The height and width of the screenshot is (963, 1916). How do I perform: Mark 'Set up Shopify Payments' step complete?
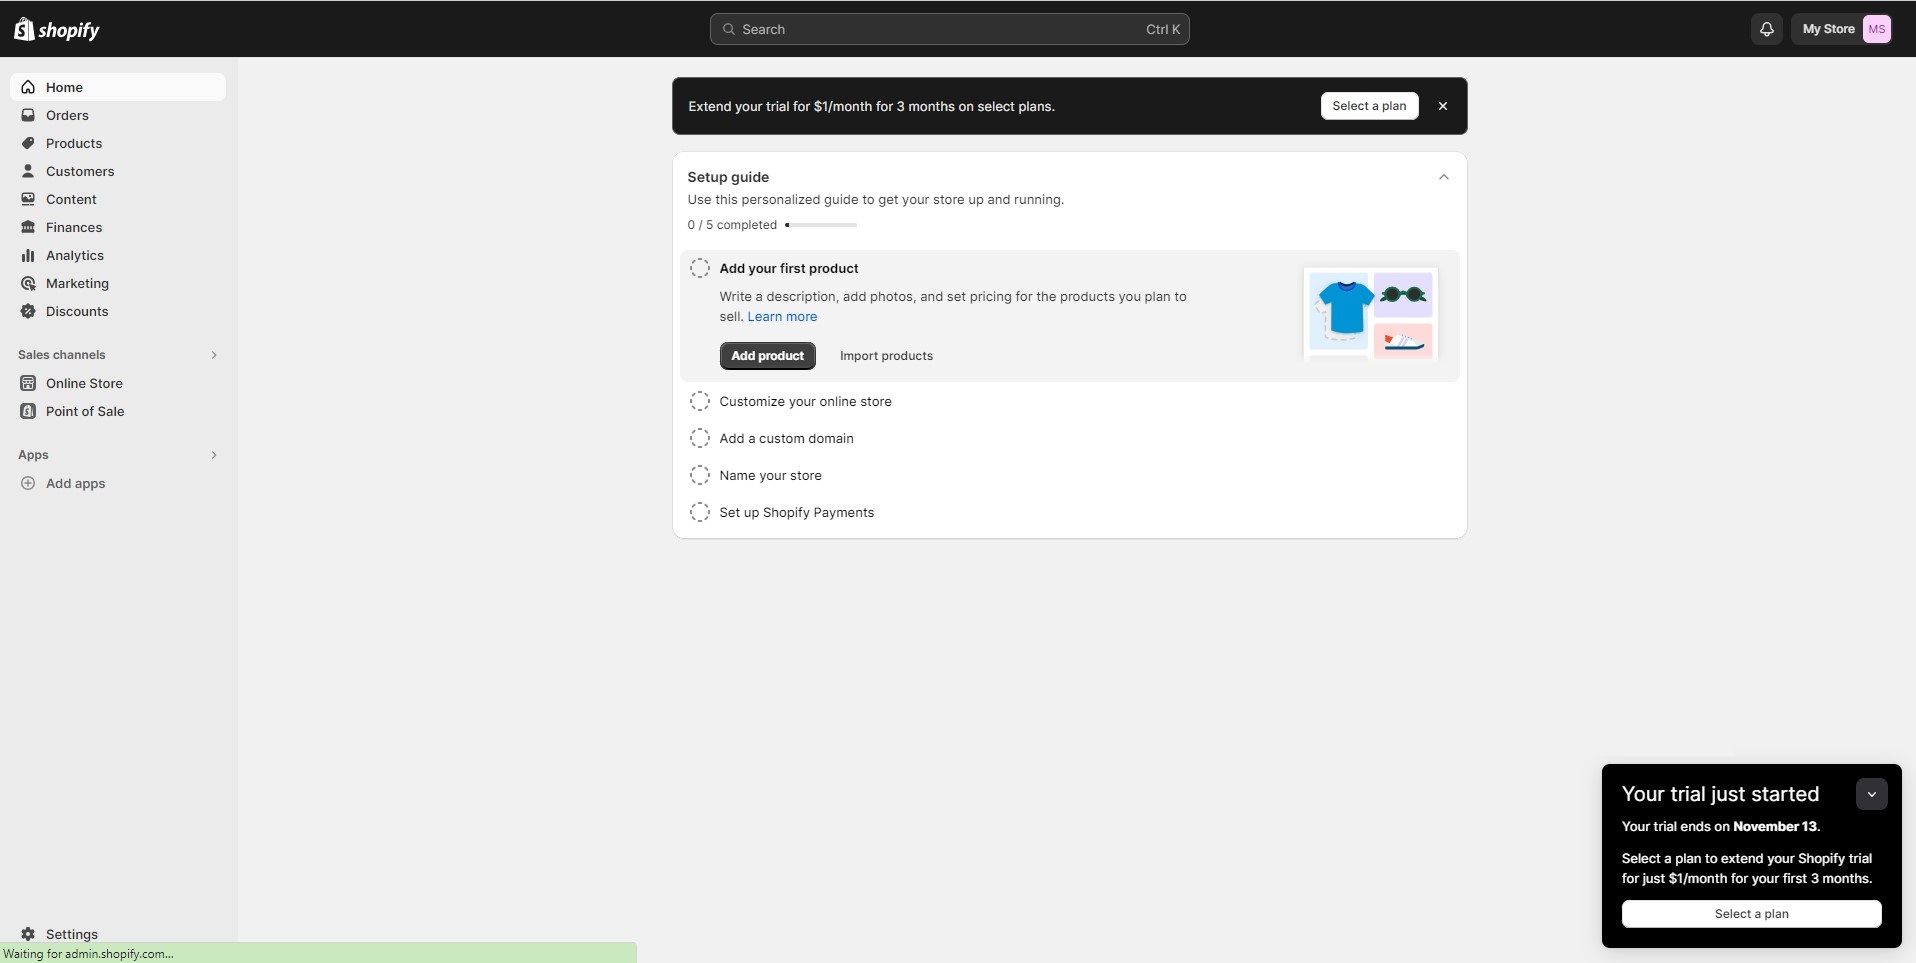point(700,512)
